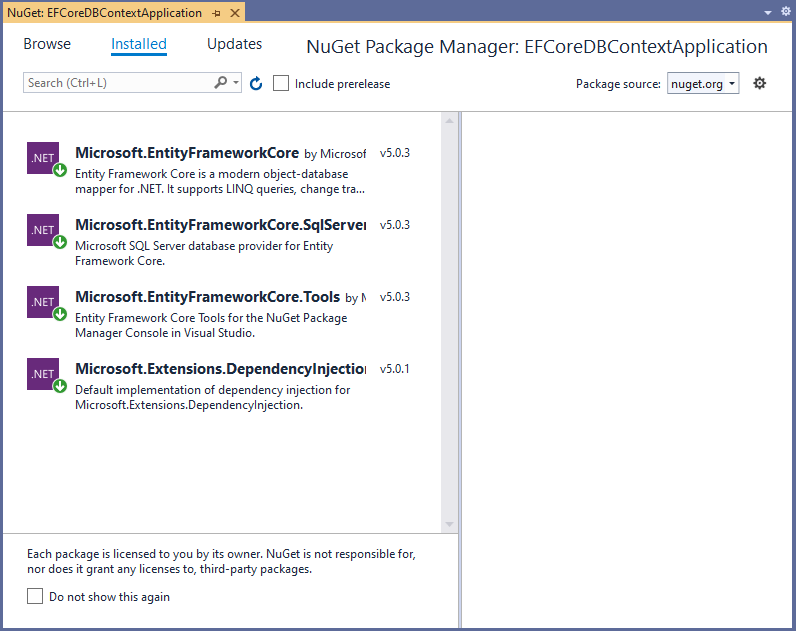Click installed badge on Tools package icon
Viewport: 796px width, 631px height.
[60, 315]
